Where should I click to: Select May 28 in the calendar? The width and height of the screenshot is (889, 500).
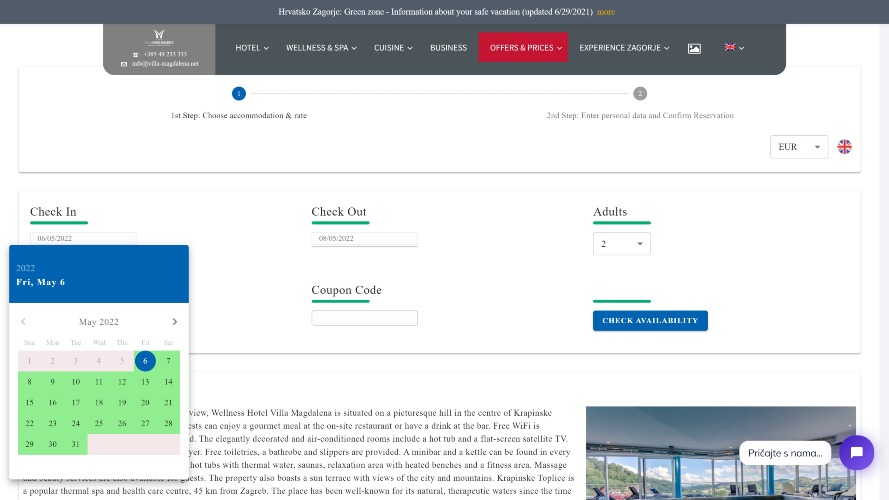[168, 423]
